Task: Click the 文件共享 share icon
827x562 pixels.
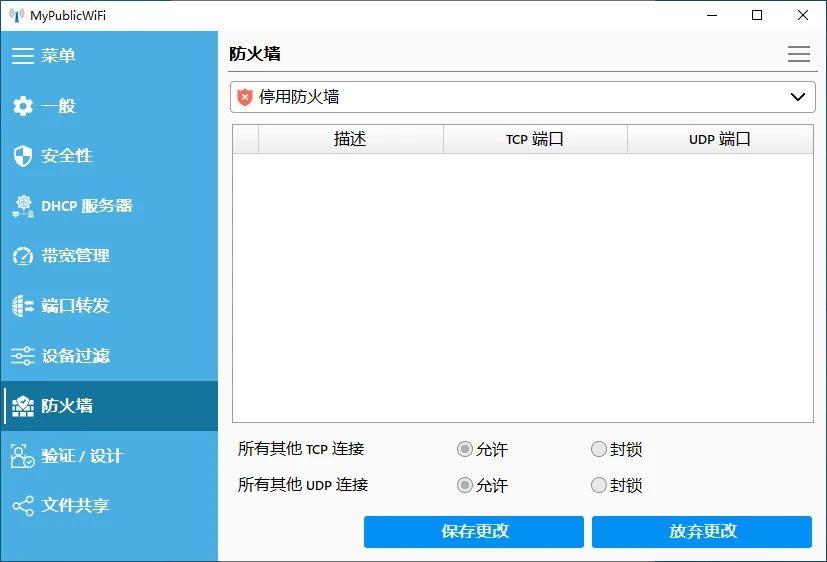Action: click(x=23, y=506)
